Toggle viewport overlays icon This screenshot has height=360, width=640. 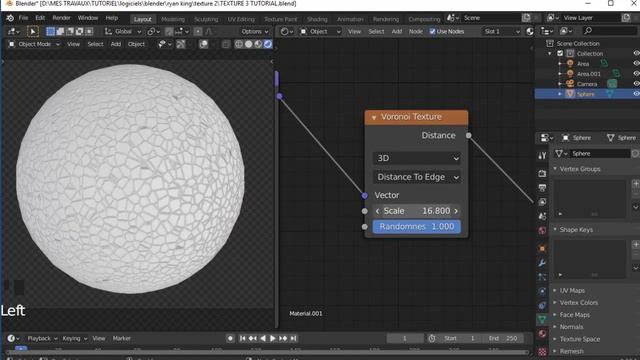coord(203,44)
